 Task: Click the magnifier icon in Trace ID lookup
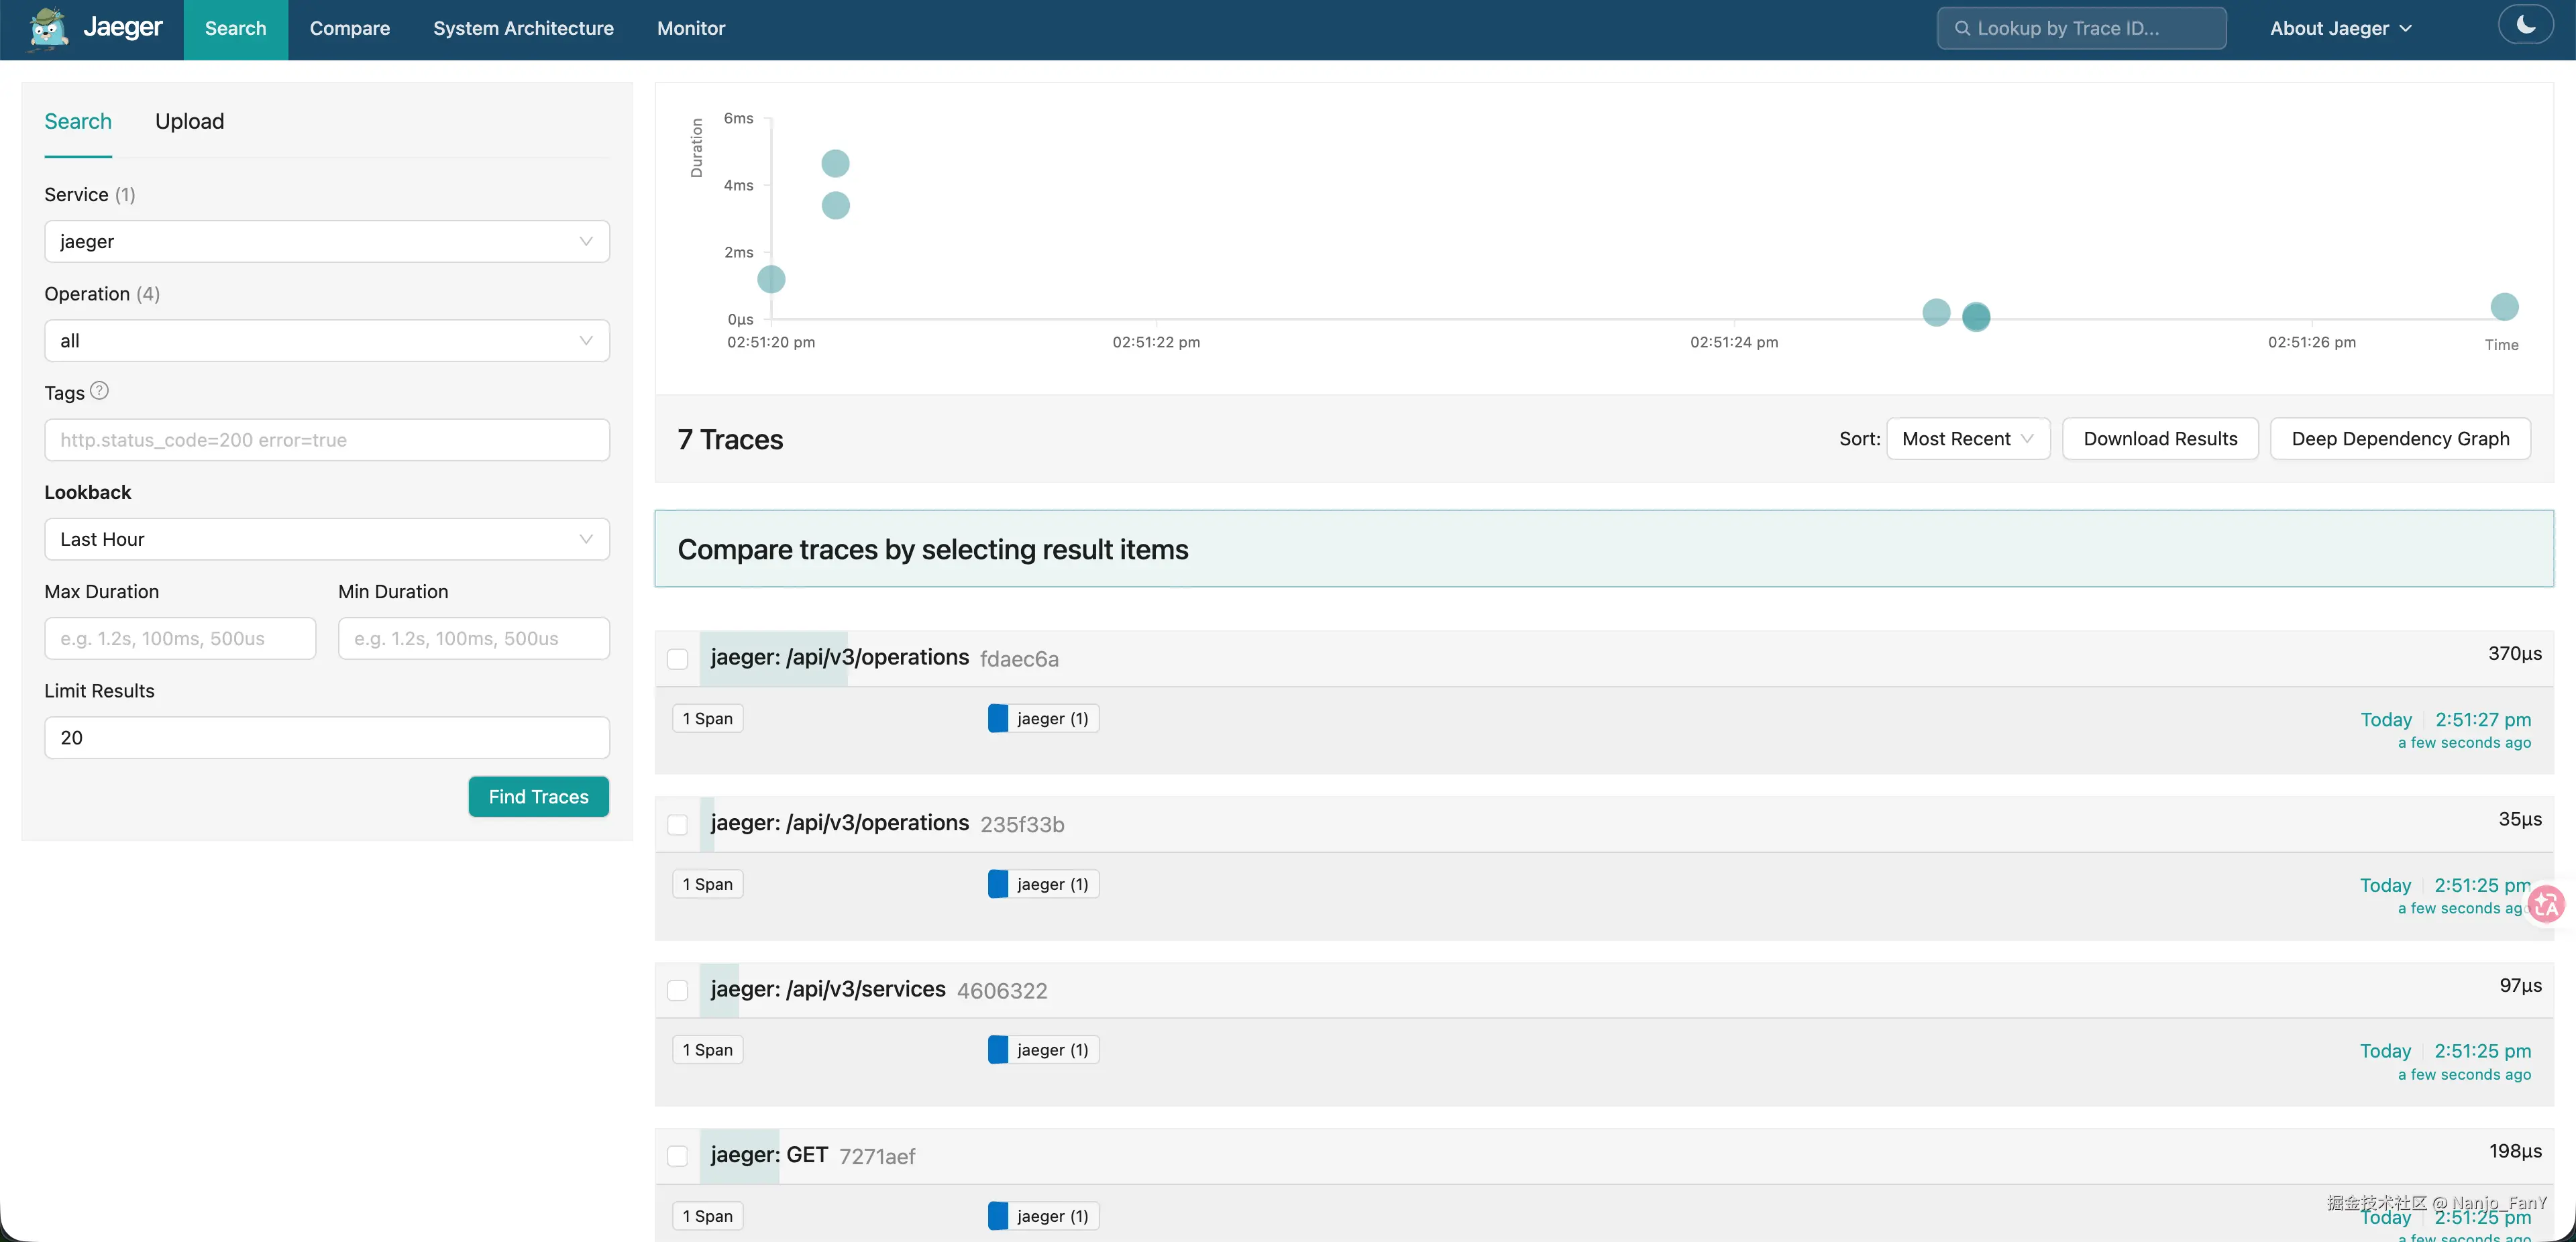coord(1962,28)
